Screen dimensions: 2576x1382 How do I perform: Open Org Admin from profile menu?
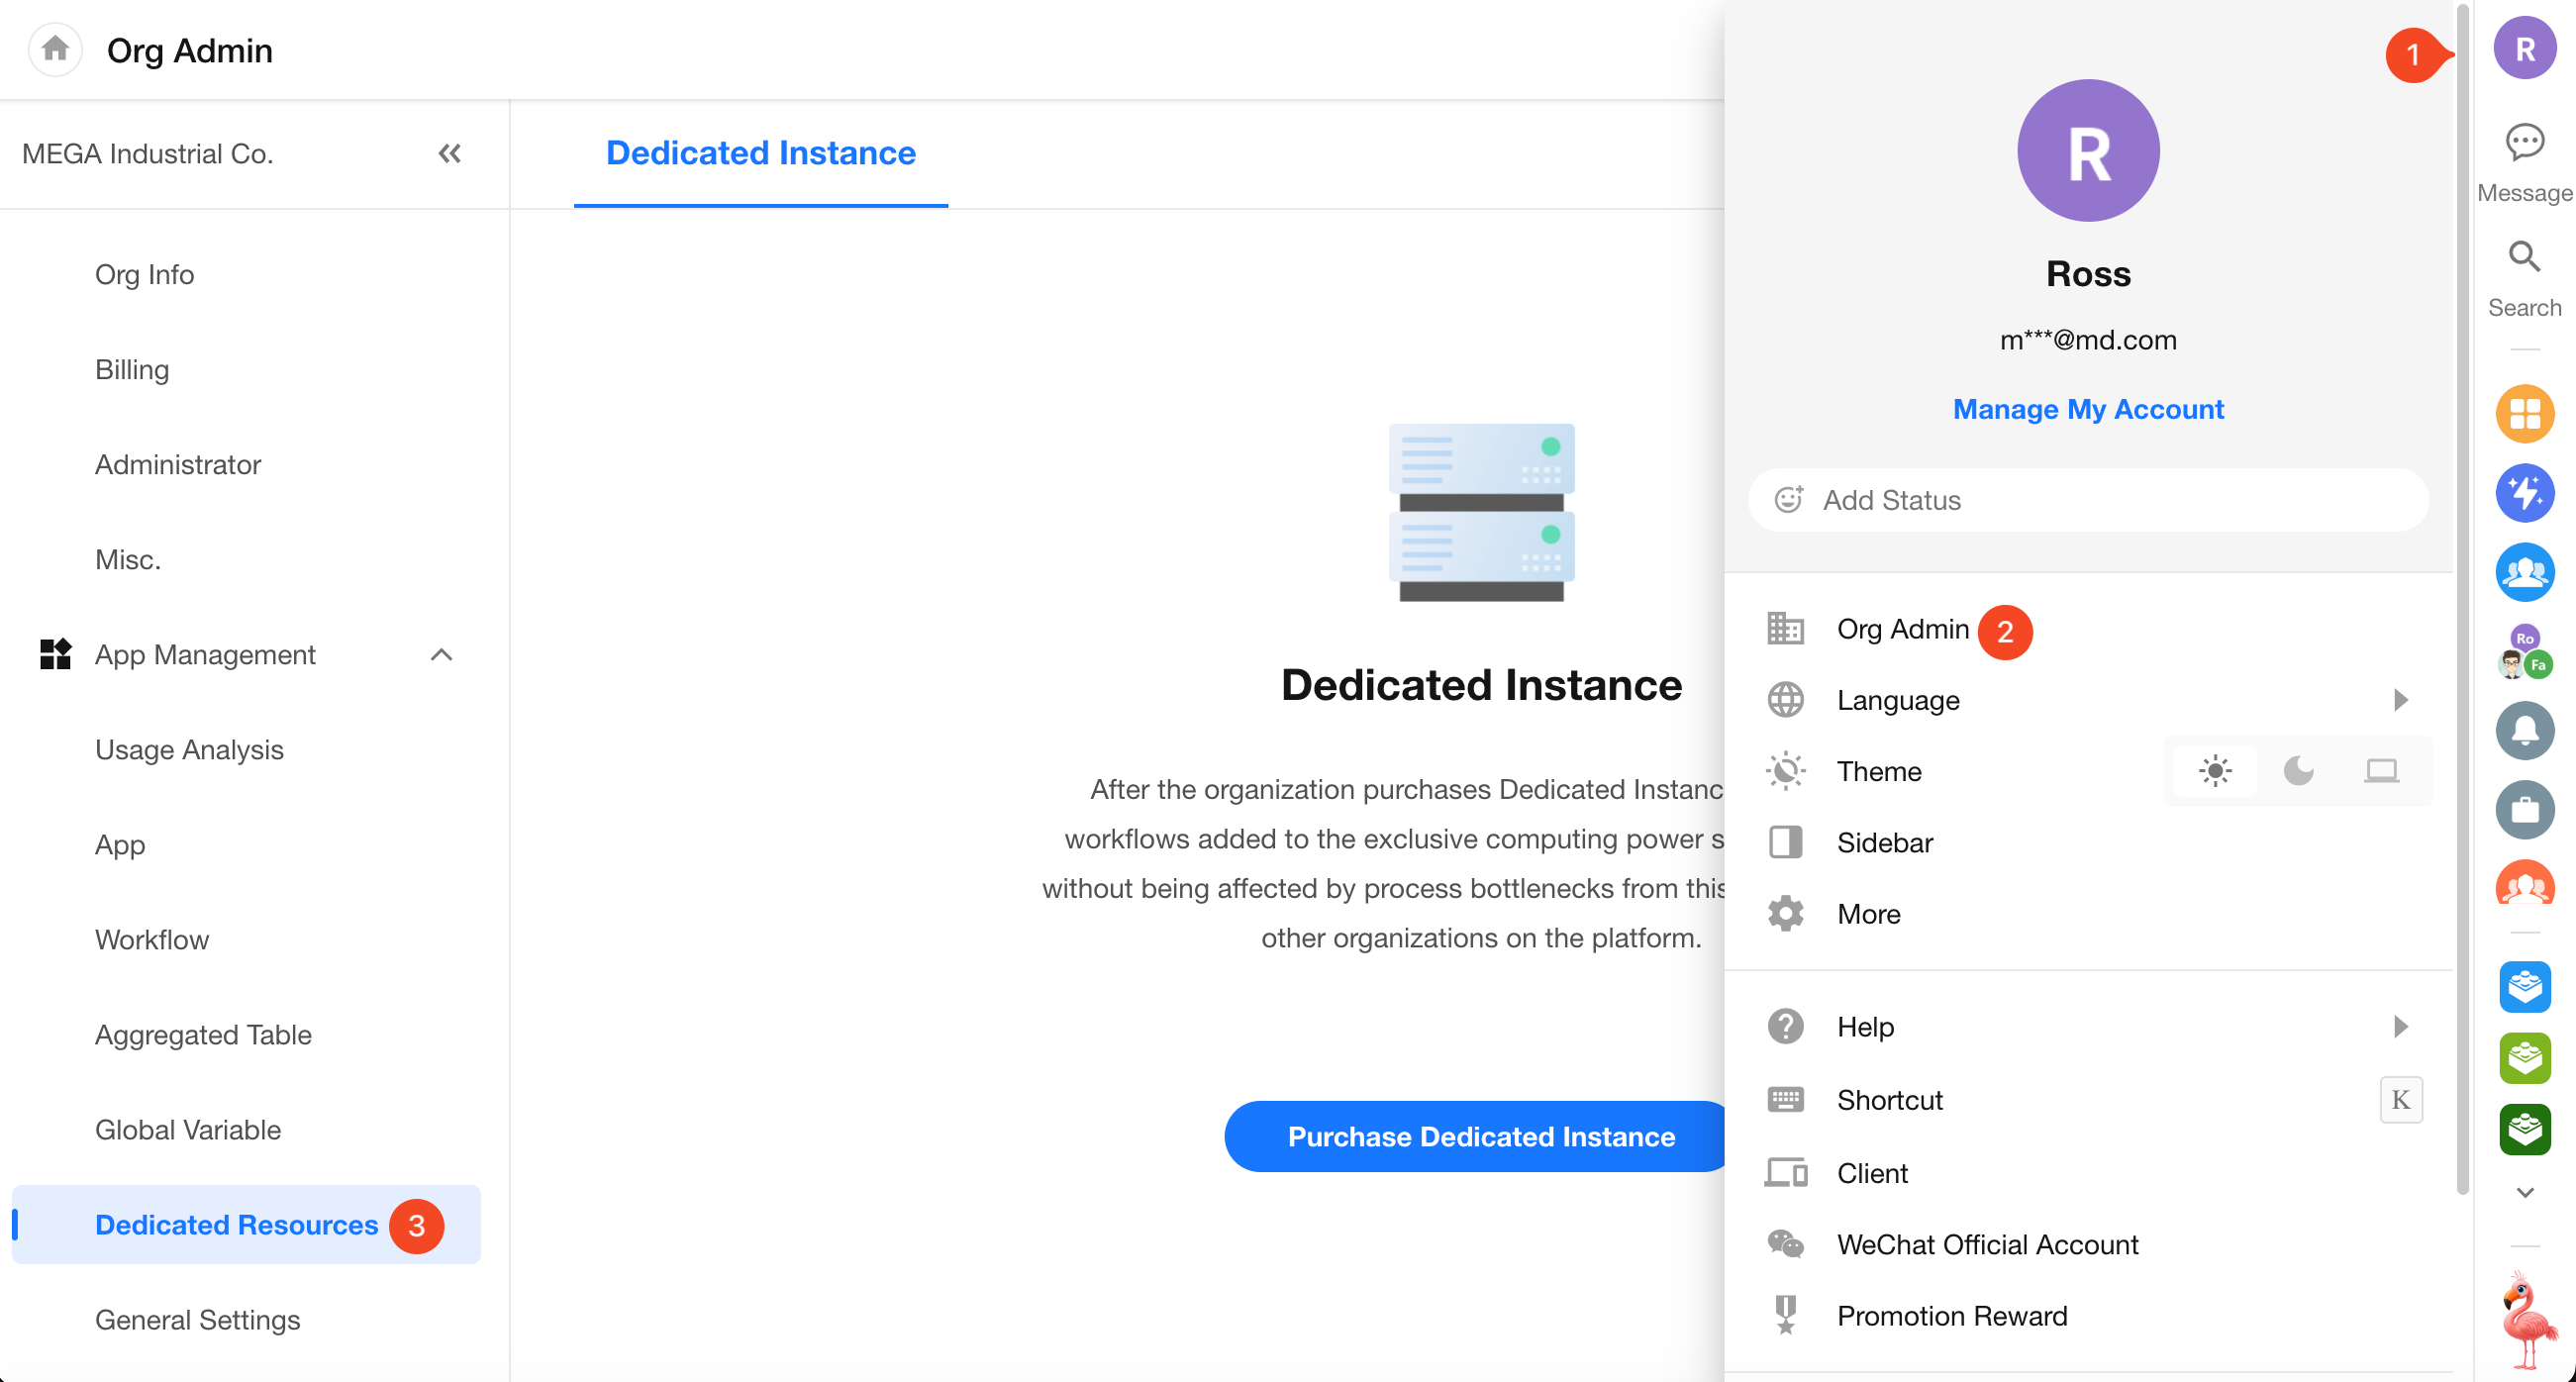[x=1902, y=629]
